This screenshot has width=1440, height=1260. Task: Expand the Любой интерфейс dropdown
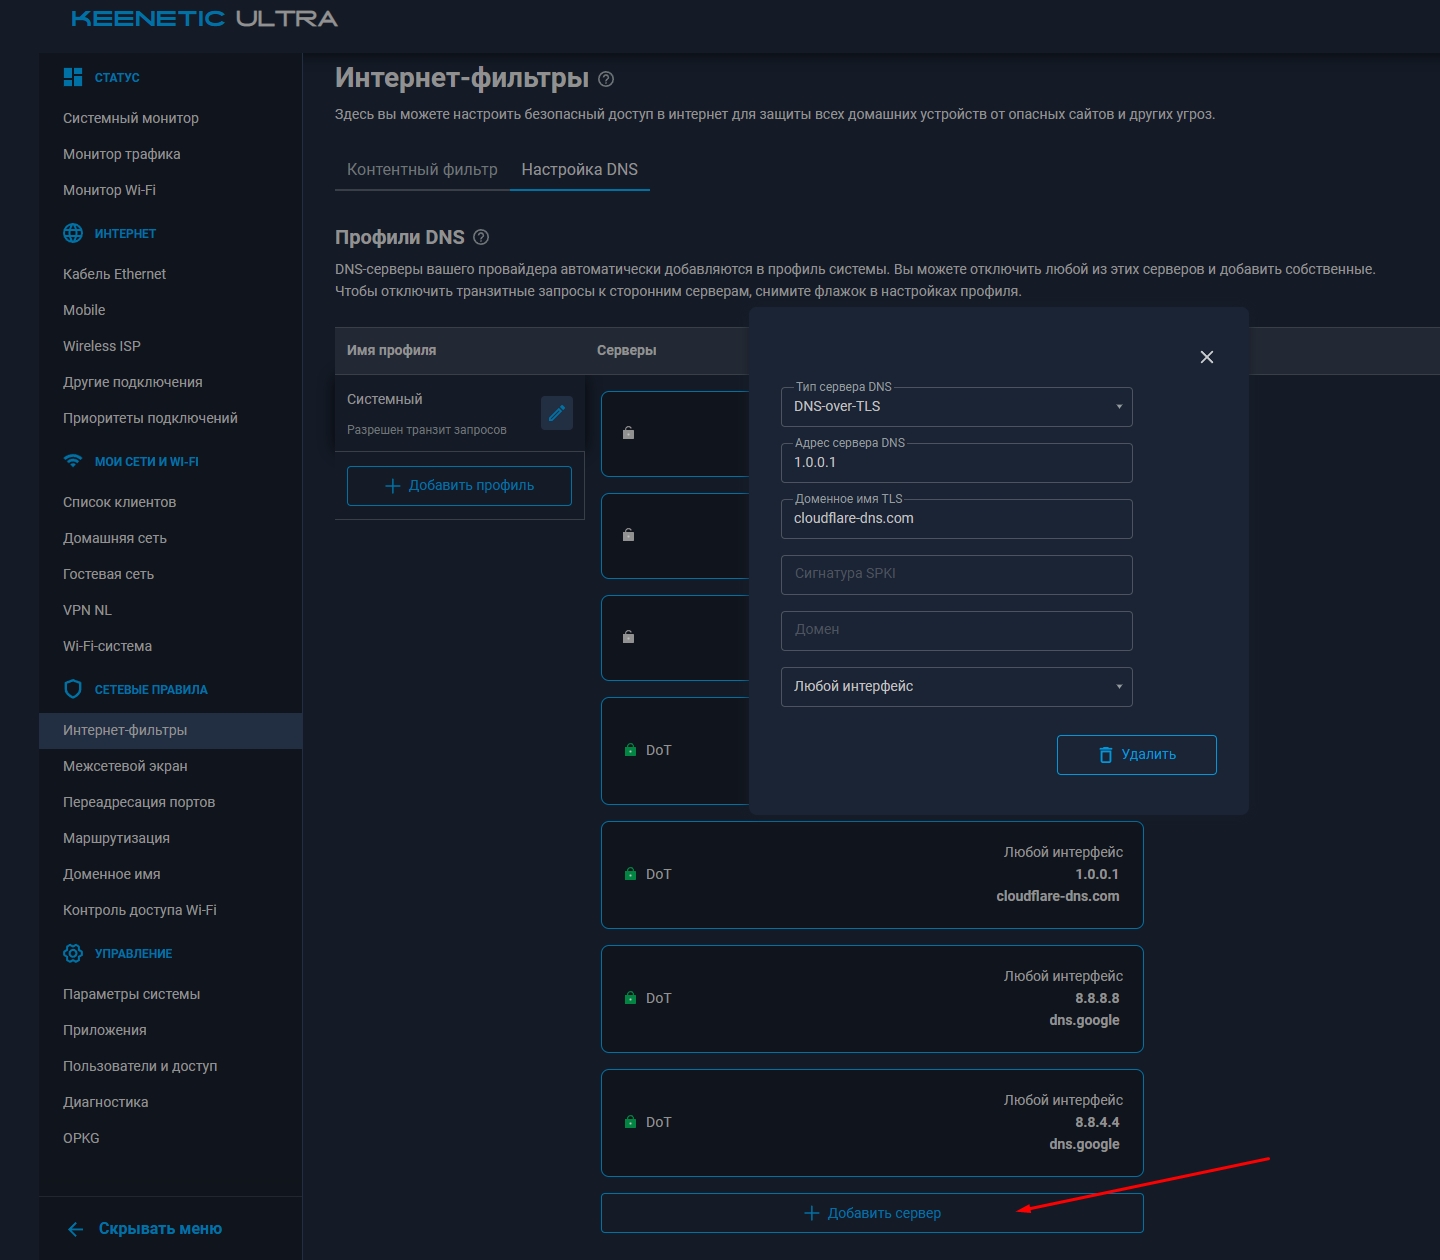[x=956, y=686]
